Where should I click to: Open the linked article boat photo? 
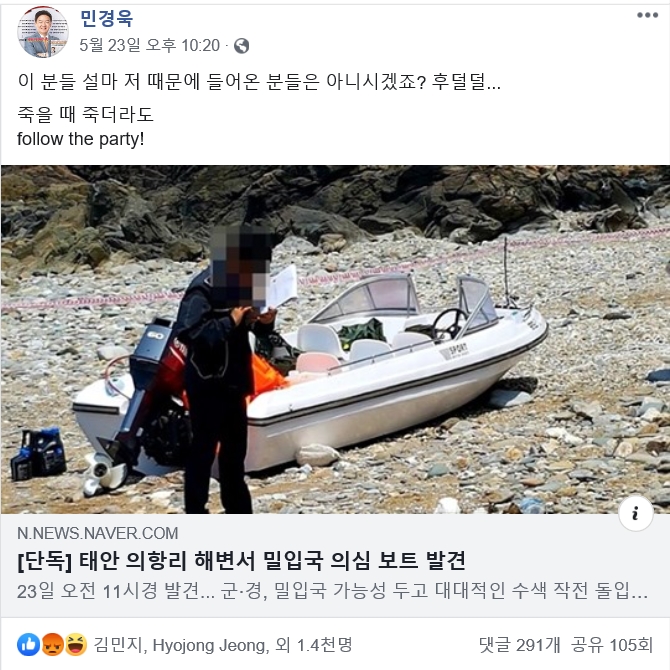click(x=335, y=339)
